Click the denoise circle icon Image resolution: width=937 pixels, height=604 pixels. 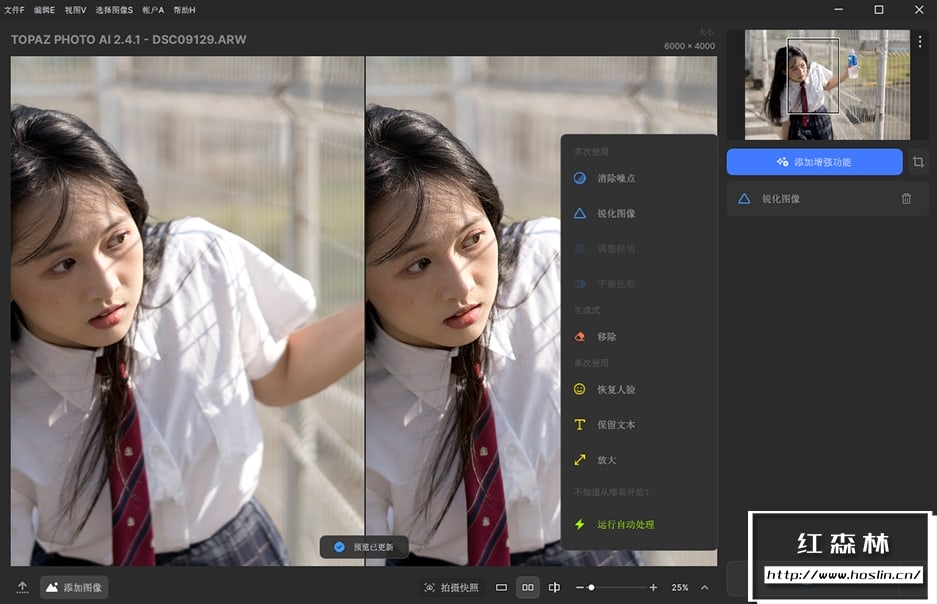pyautogui.click(x=580, y=178)
